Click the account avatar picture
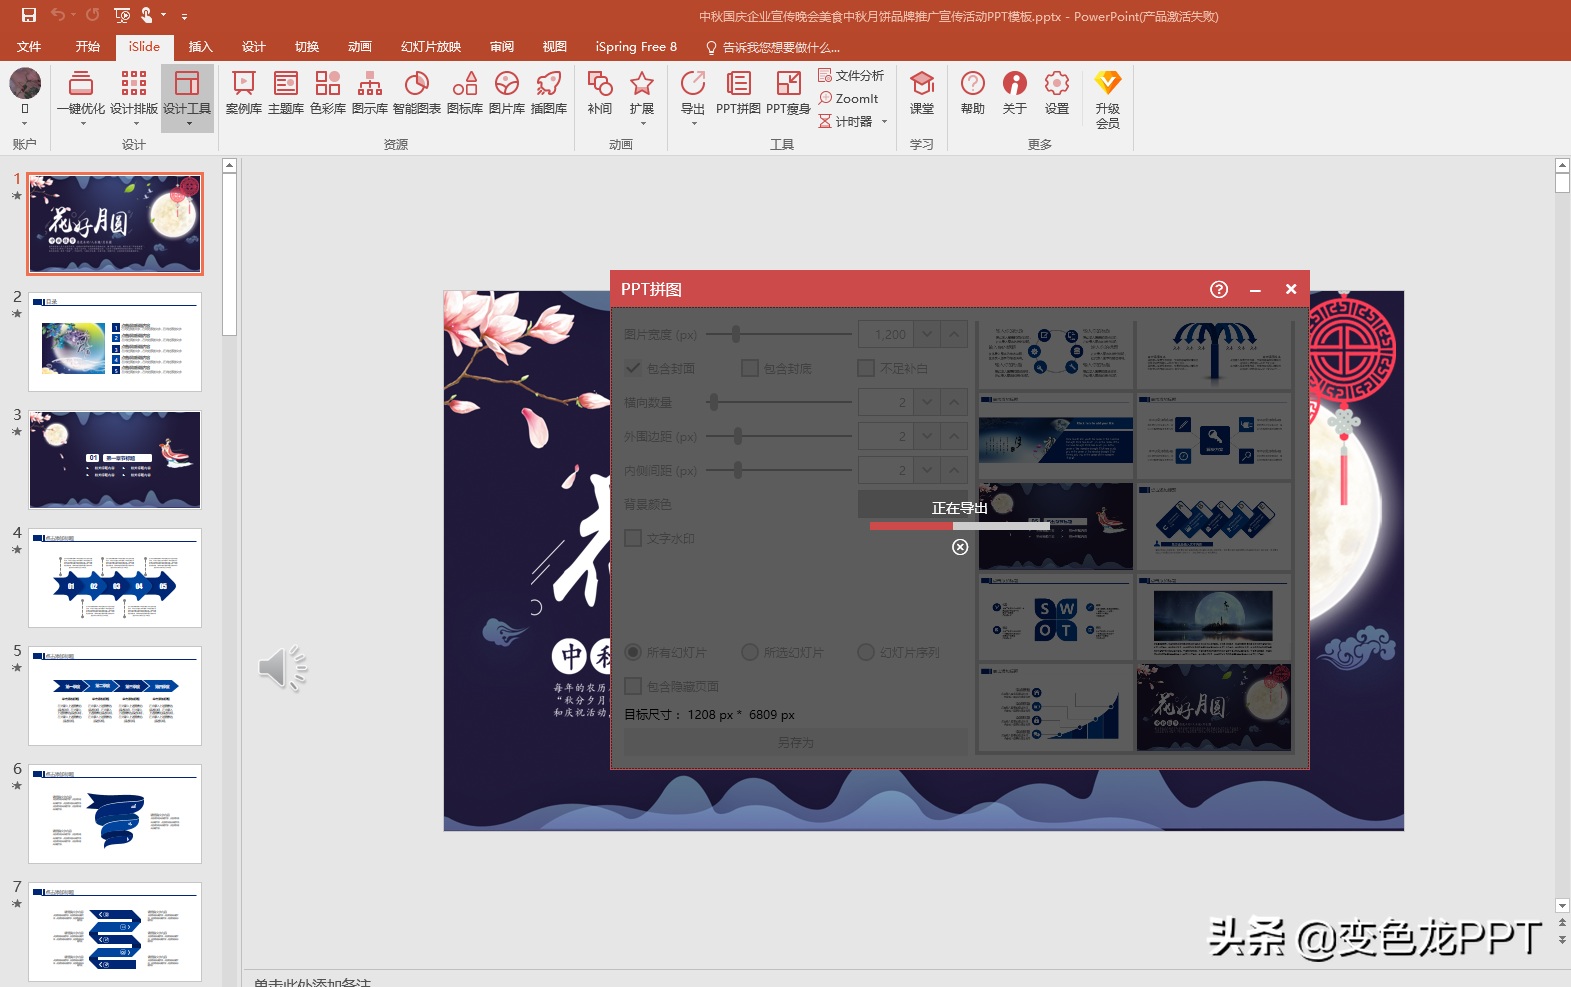This screenshot has height=987, width=1571. click(25, 83)
